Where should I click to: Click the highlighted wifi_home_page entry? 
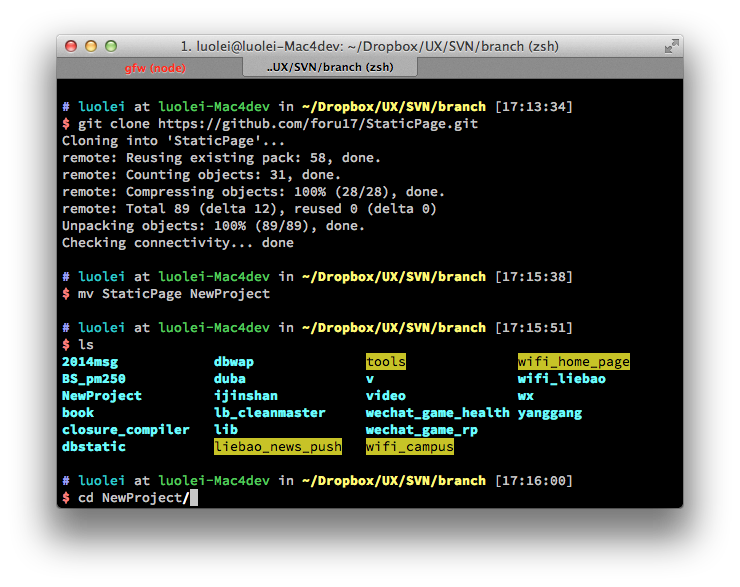click(x=574, y=362)
